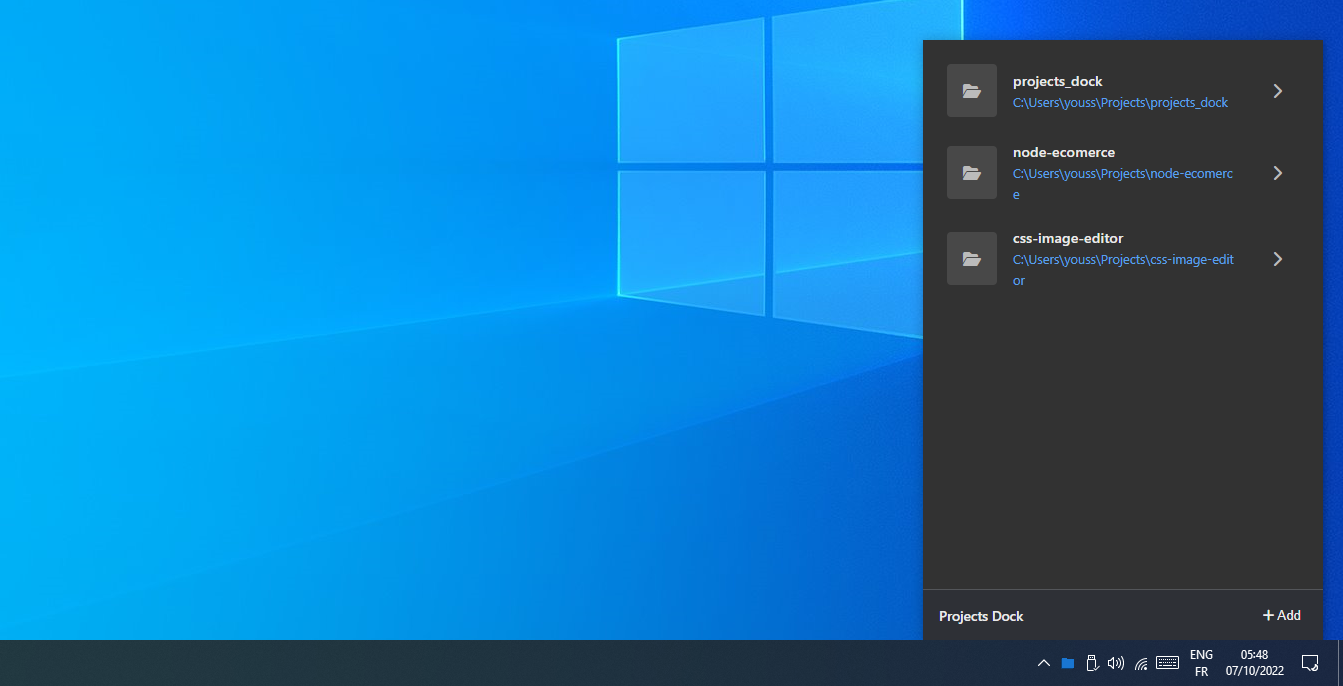Click the blue Projects Dock tray icon

pyautogui.click(x=1066, y=662)
